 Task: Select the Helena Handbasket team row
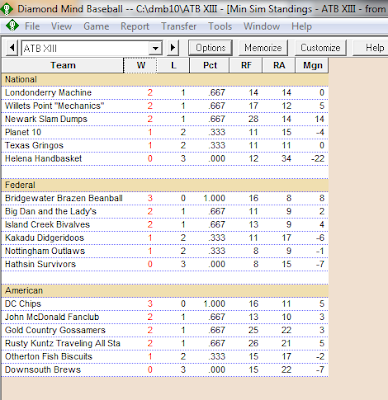click(x=165, y=159)
